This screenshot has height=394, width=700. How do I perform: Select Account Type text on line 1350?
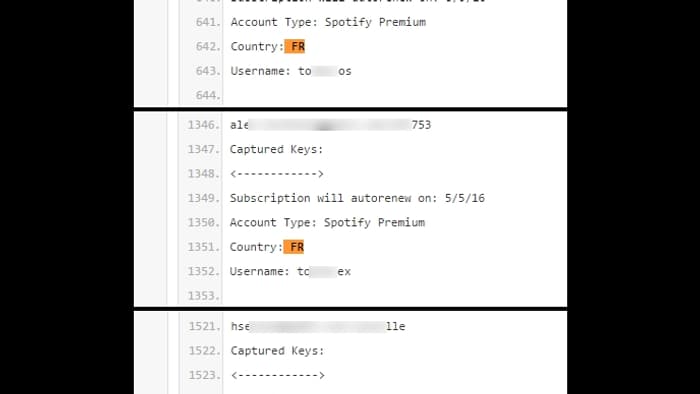pos(327,223)
